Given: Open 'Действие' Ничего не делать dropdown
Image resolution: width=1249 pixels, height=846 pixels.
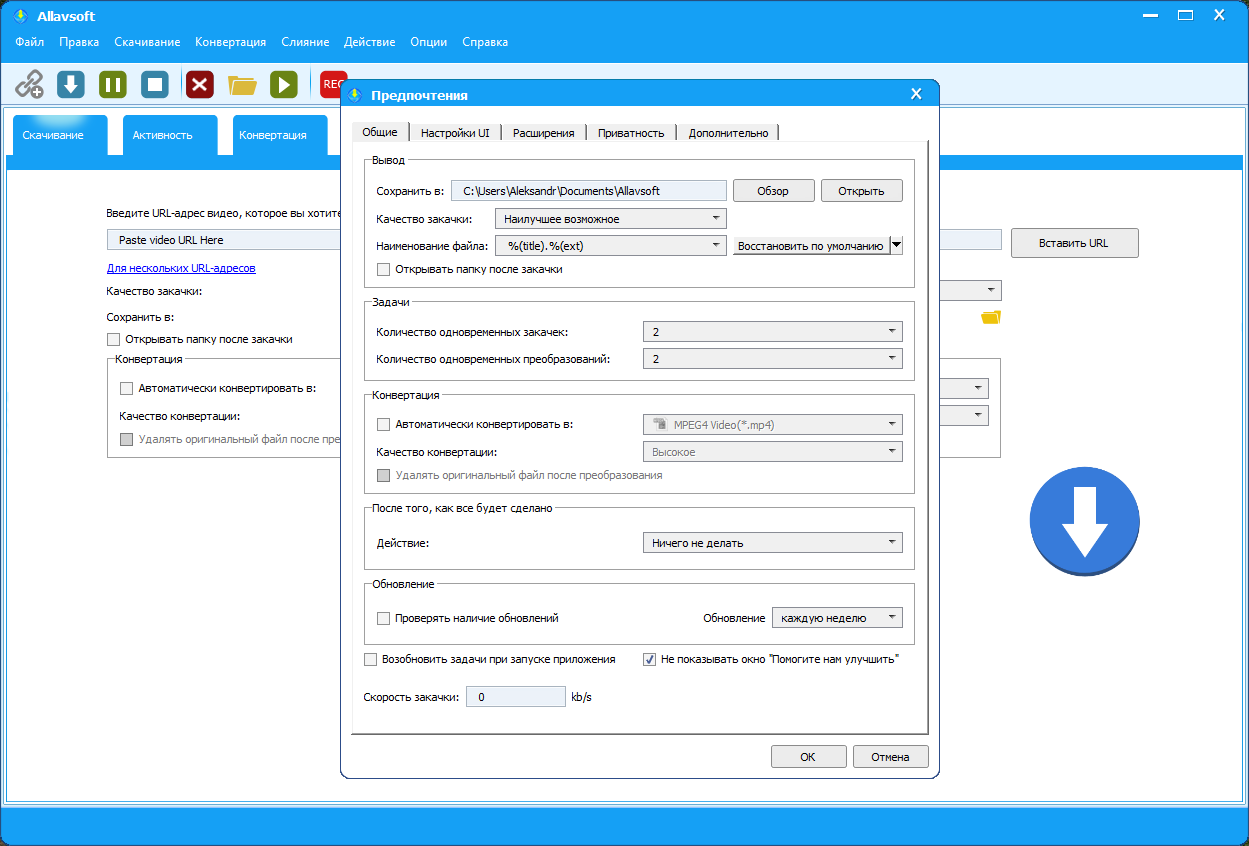Looking at the screenshot, I should 772,543.
